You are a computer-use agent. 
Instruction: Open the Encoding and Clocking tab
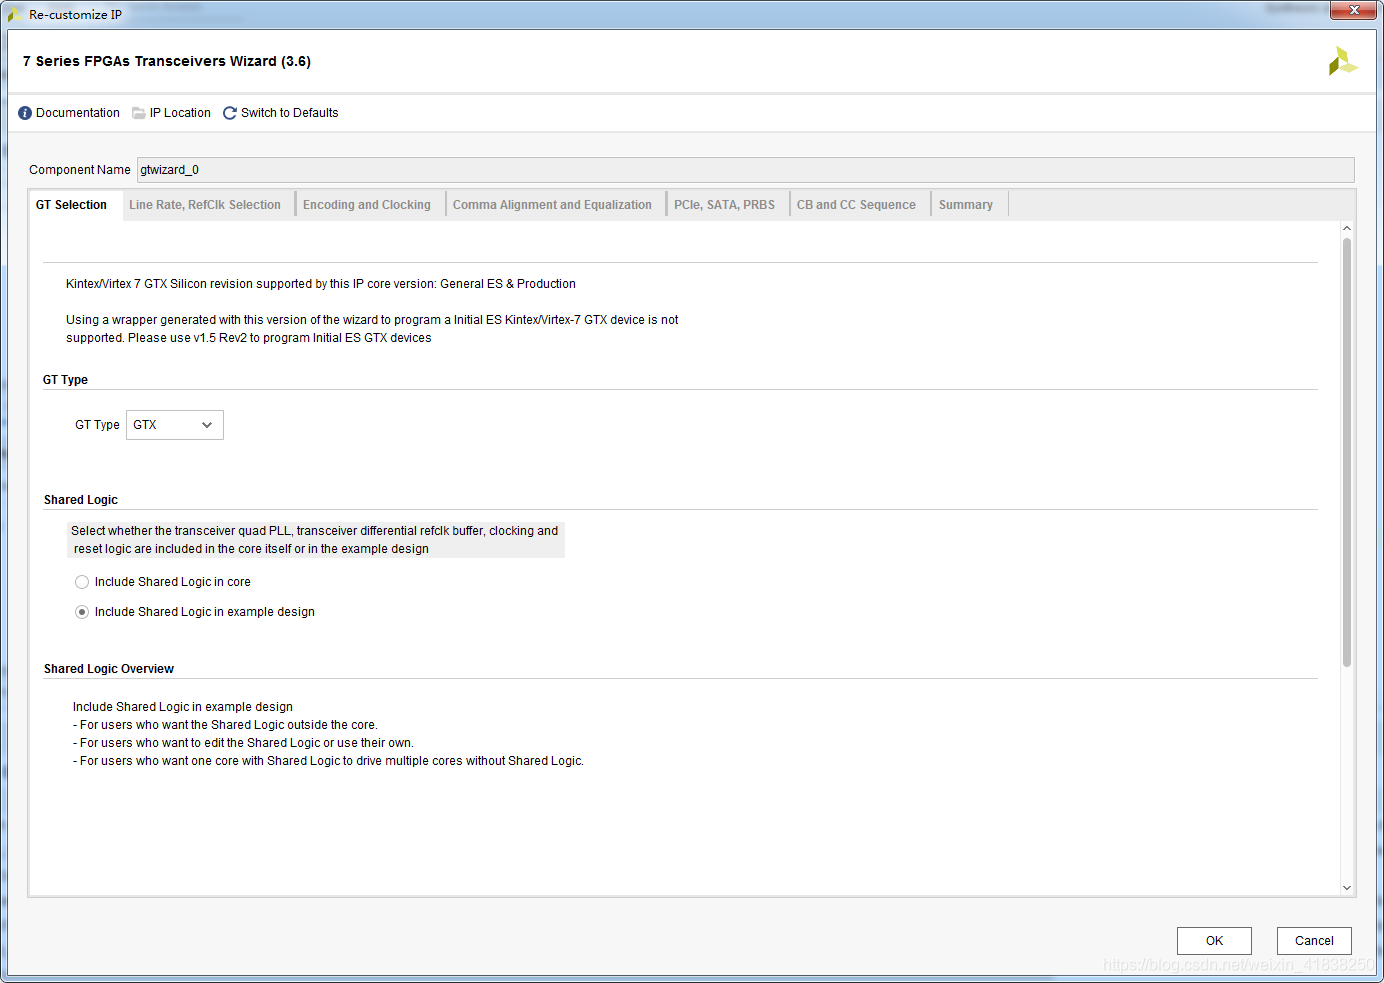pos(367,205)
